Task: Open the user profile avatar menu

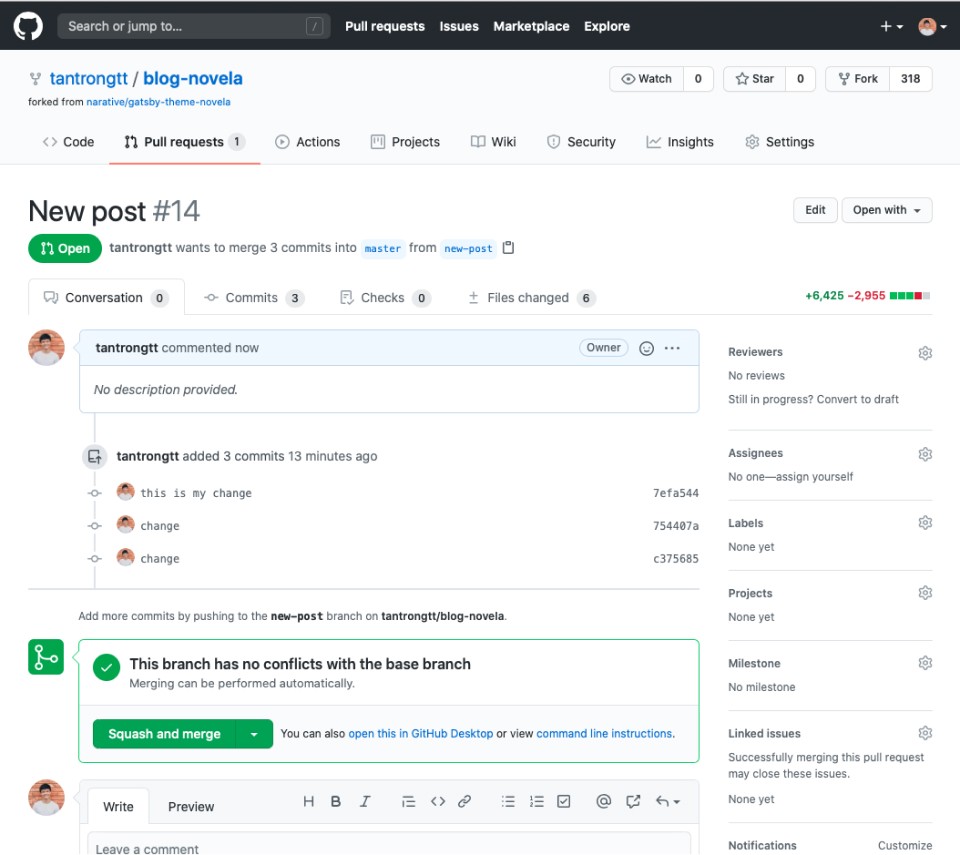Action: point(932,26)
